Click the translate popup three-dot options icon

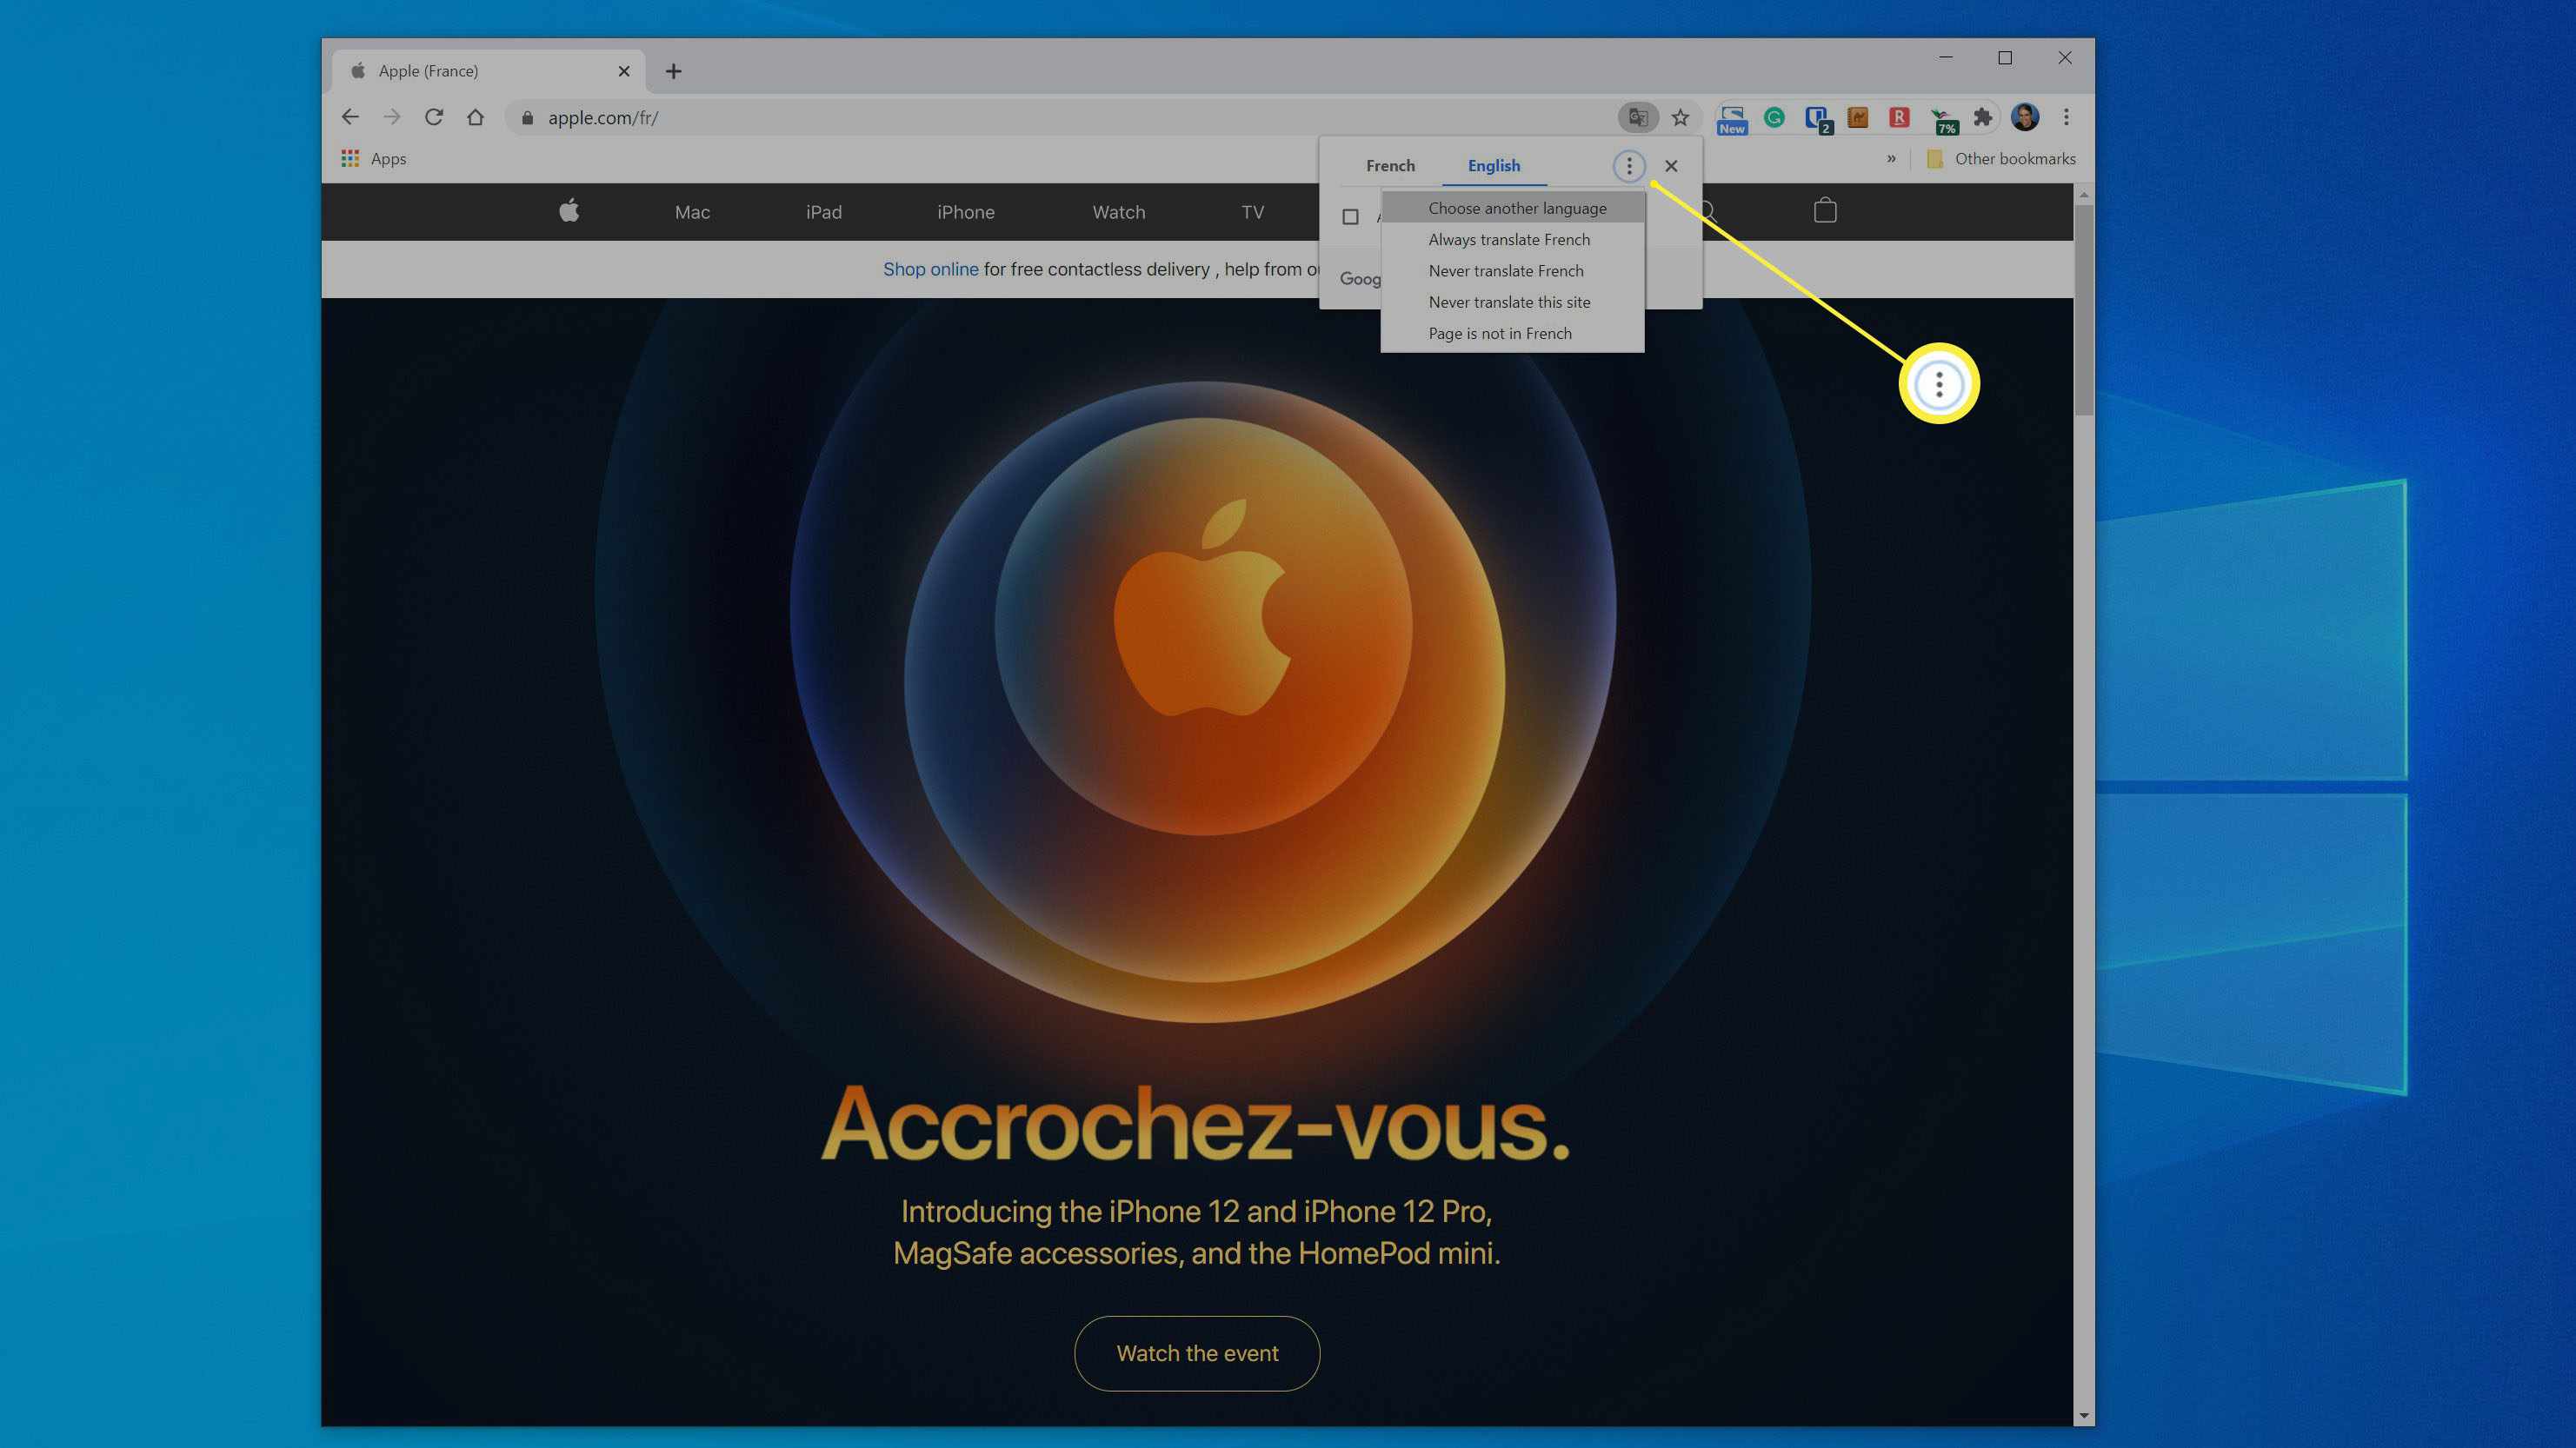click(1627, 164)
